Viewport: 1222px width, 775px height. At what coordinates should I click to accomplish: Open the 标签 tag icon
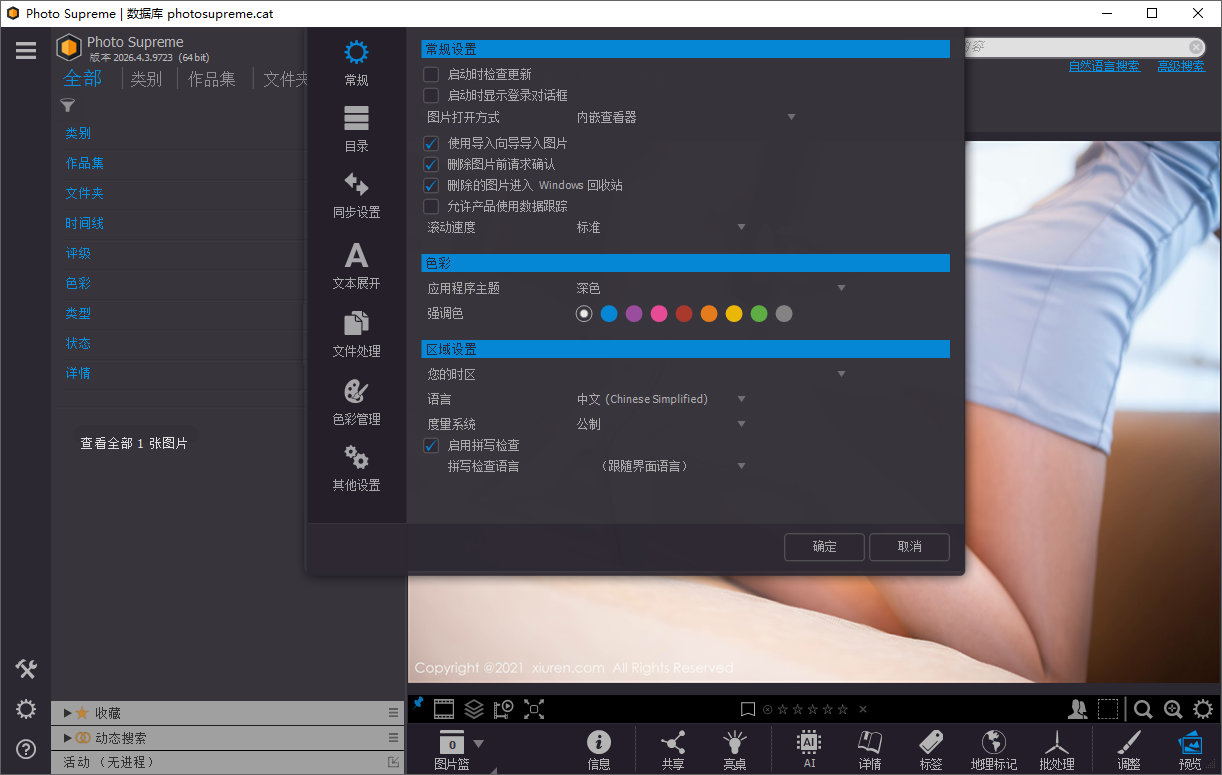click(931, 750)
